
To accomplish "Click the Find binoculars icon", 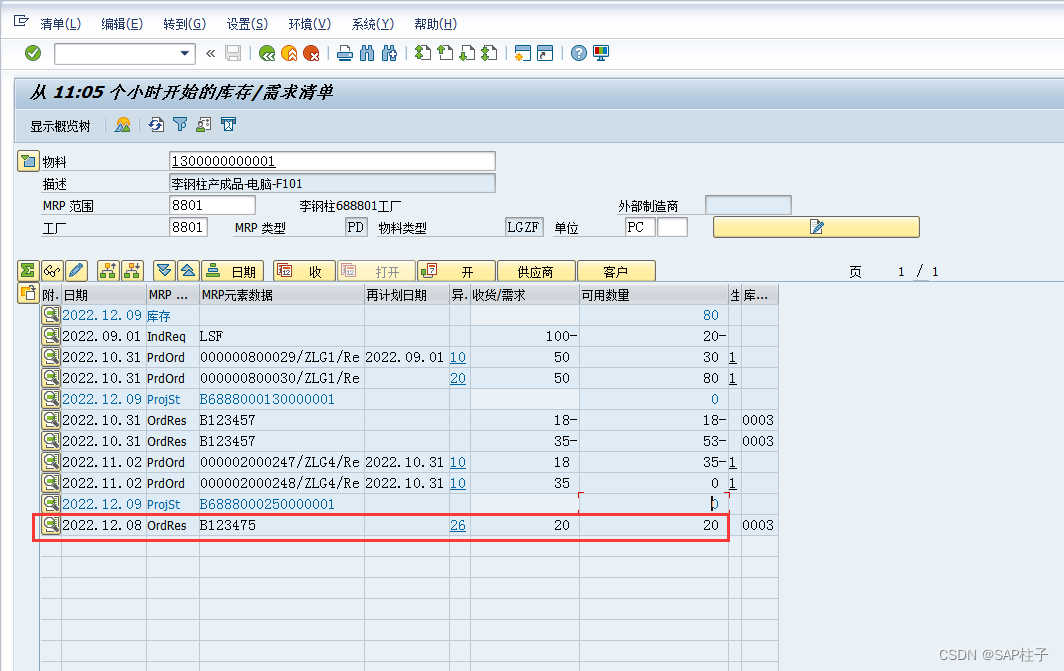I will click(367, 53).
